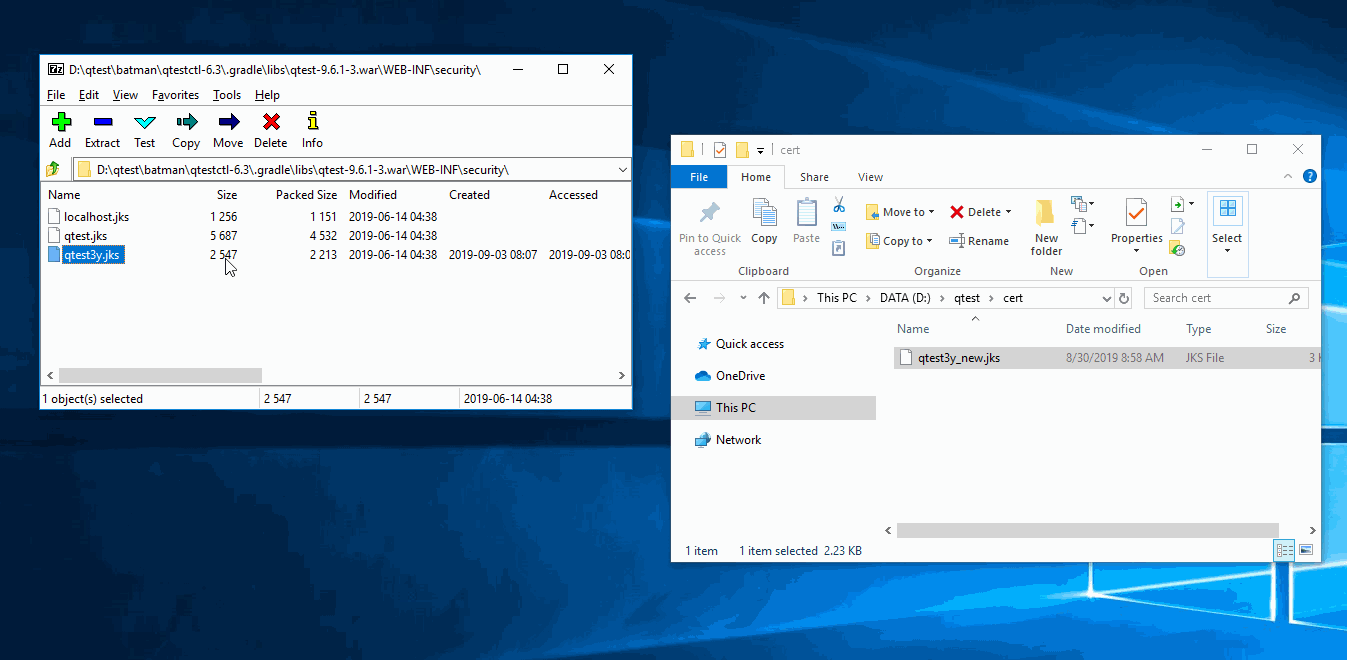
Task: Click New folder in the ribbon
Action: [x=1046, y=227]
